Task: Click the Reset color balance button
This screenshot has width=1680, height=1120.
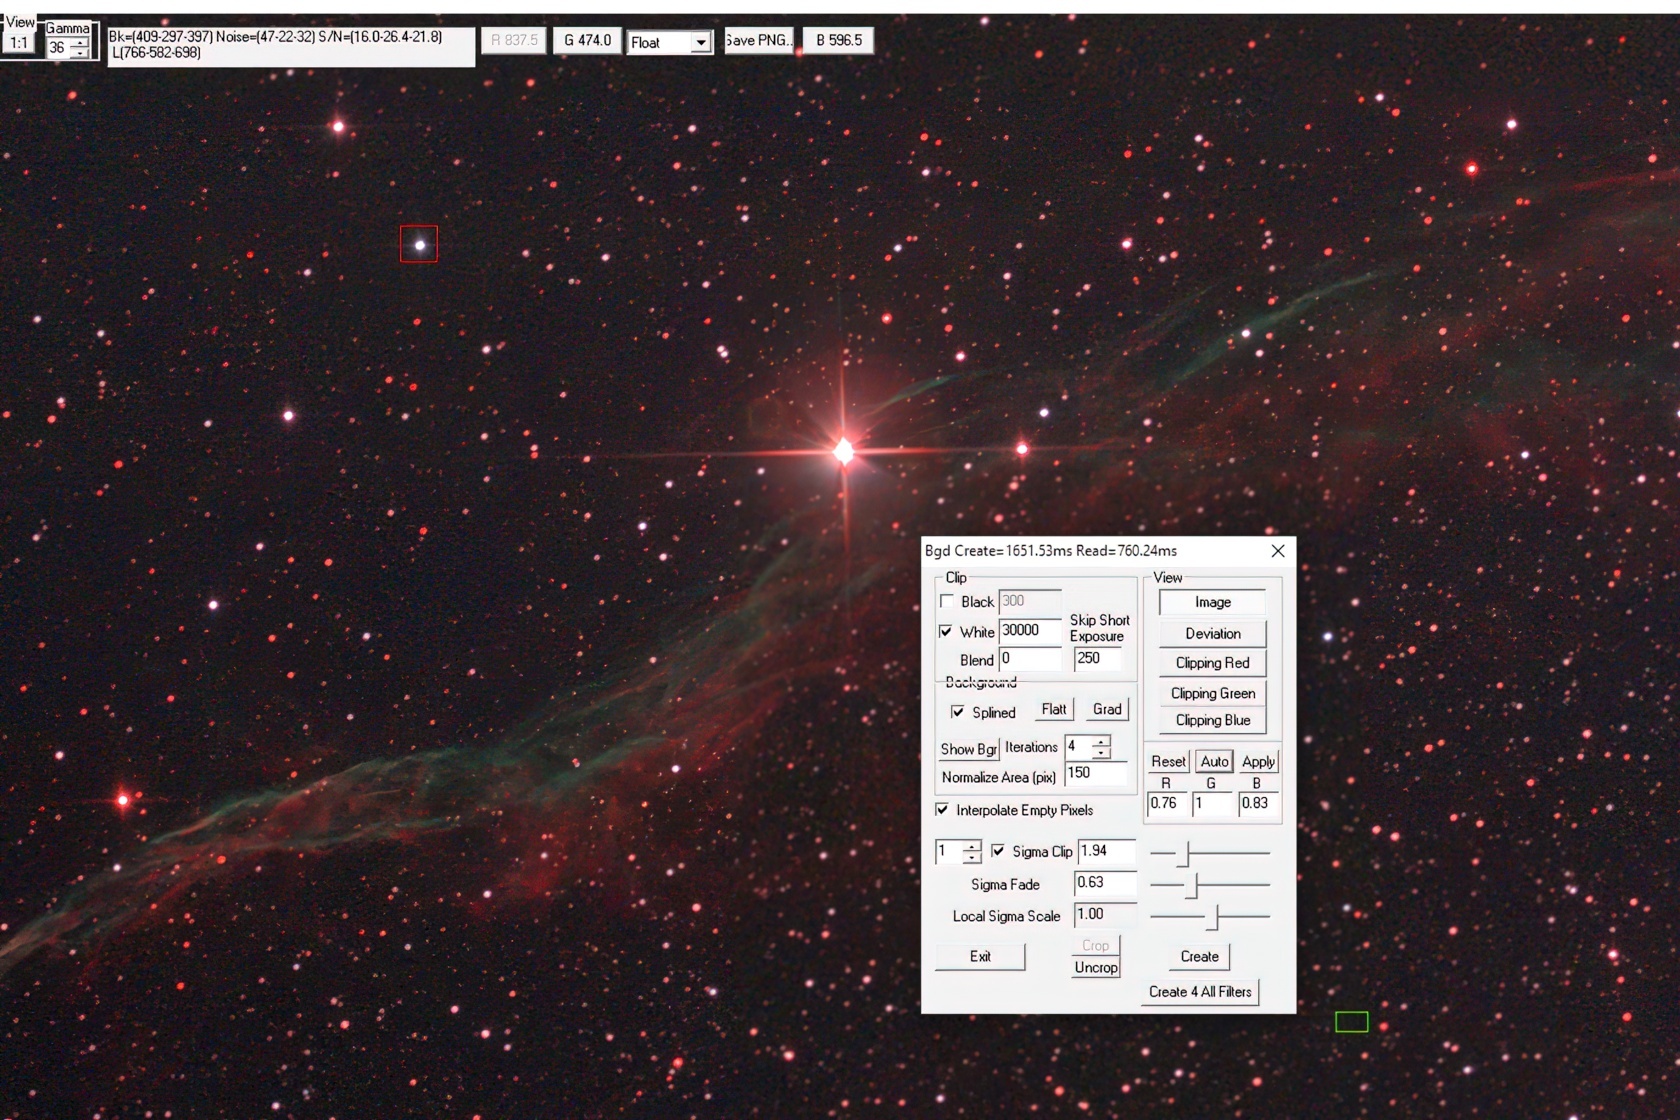Action: point(1168,762)
